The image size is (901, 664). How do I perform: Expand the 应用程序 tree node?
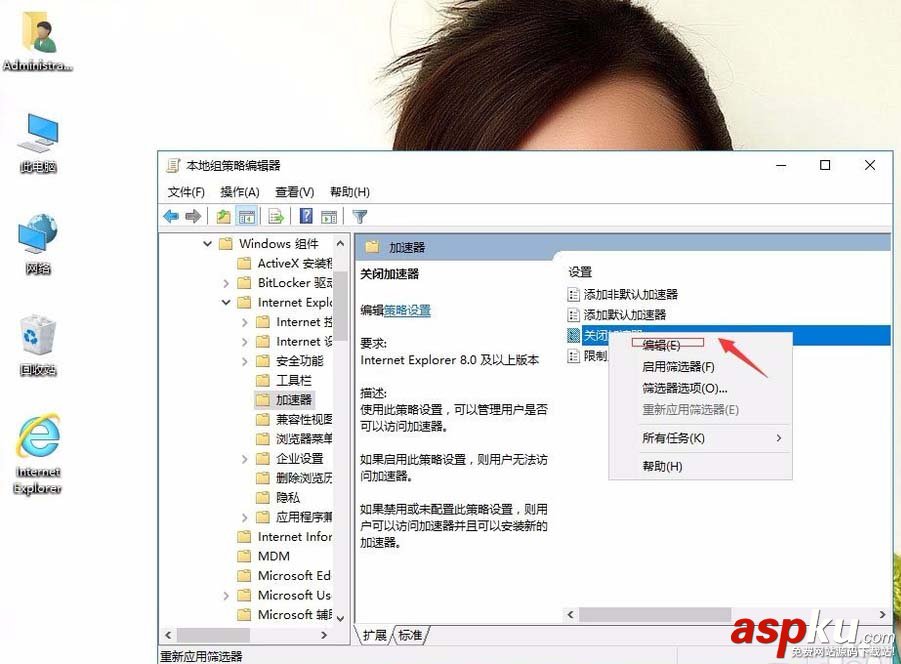tap(244, 518)
